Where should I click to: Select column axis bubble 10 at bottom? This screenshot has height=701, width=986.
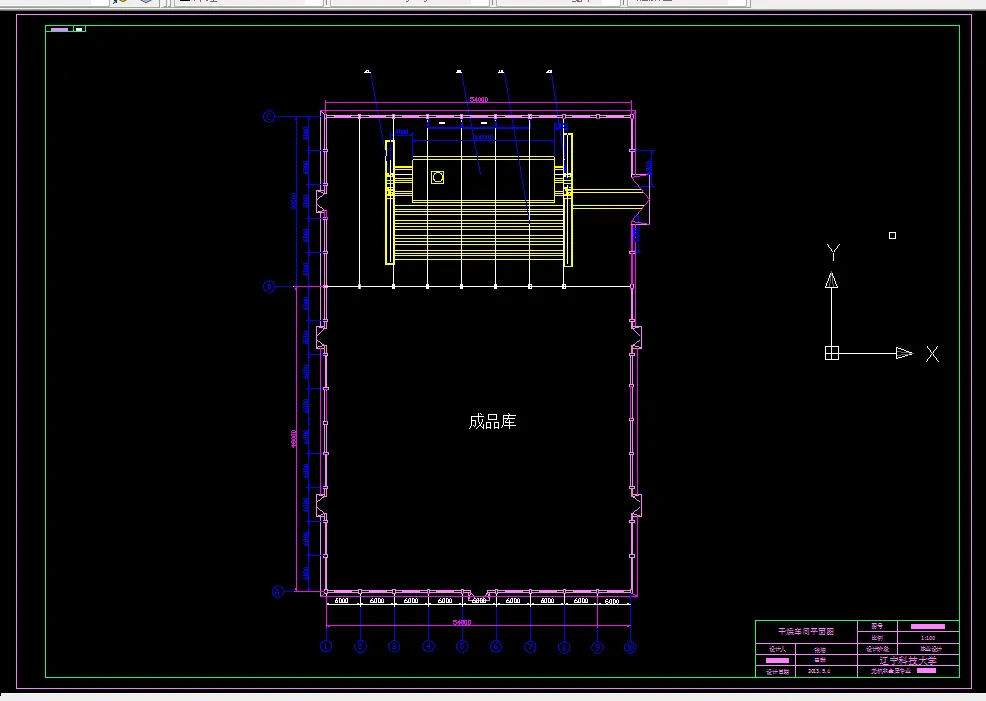click(630, 647)
